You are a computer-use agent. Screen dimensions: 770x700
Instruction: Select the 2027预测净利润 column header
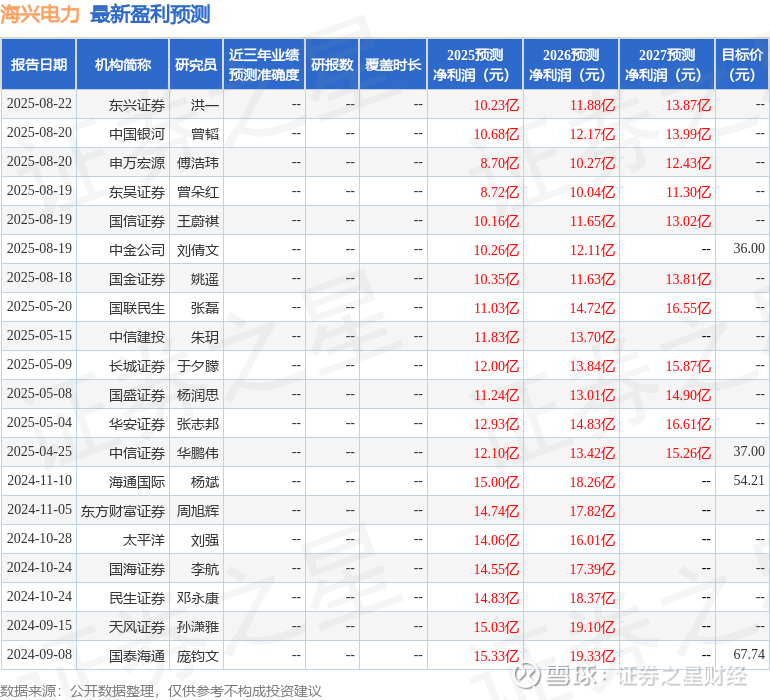coord(667,64)
